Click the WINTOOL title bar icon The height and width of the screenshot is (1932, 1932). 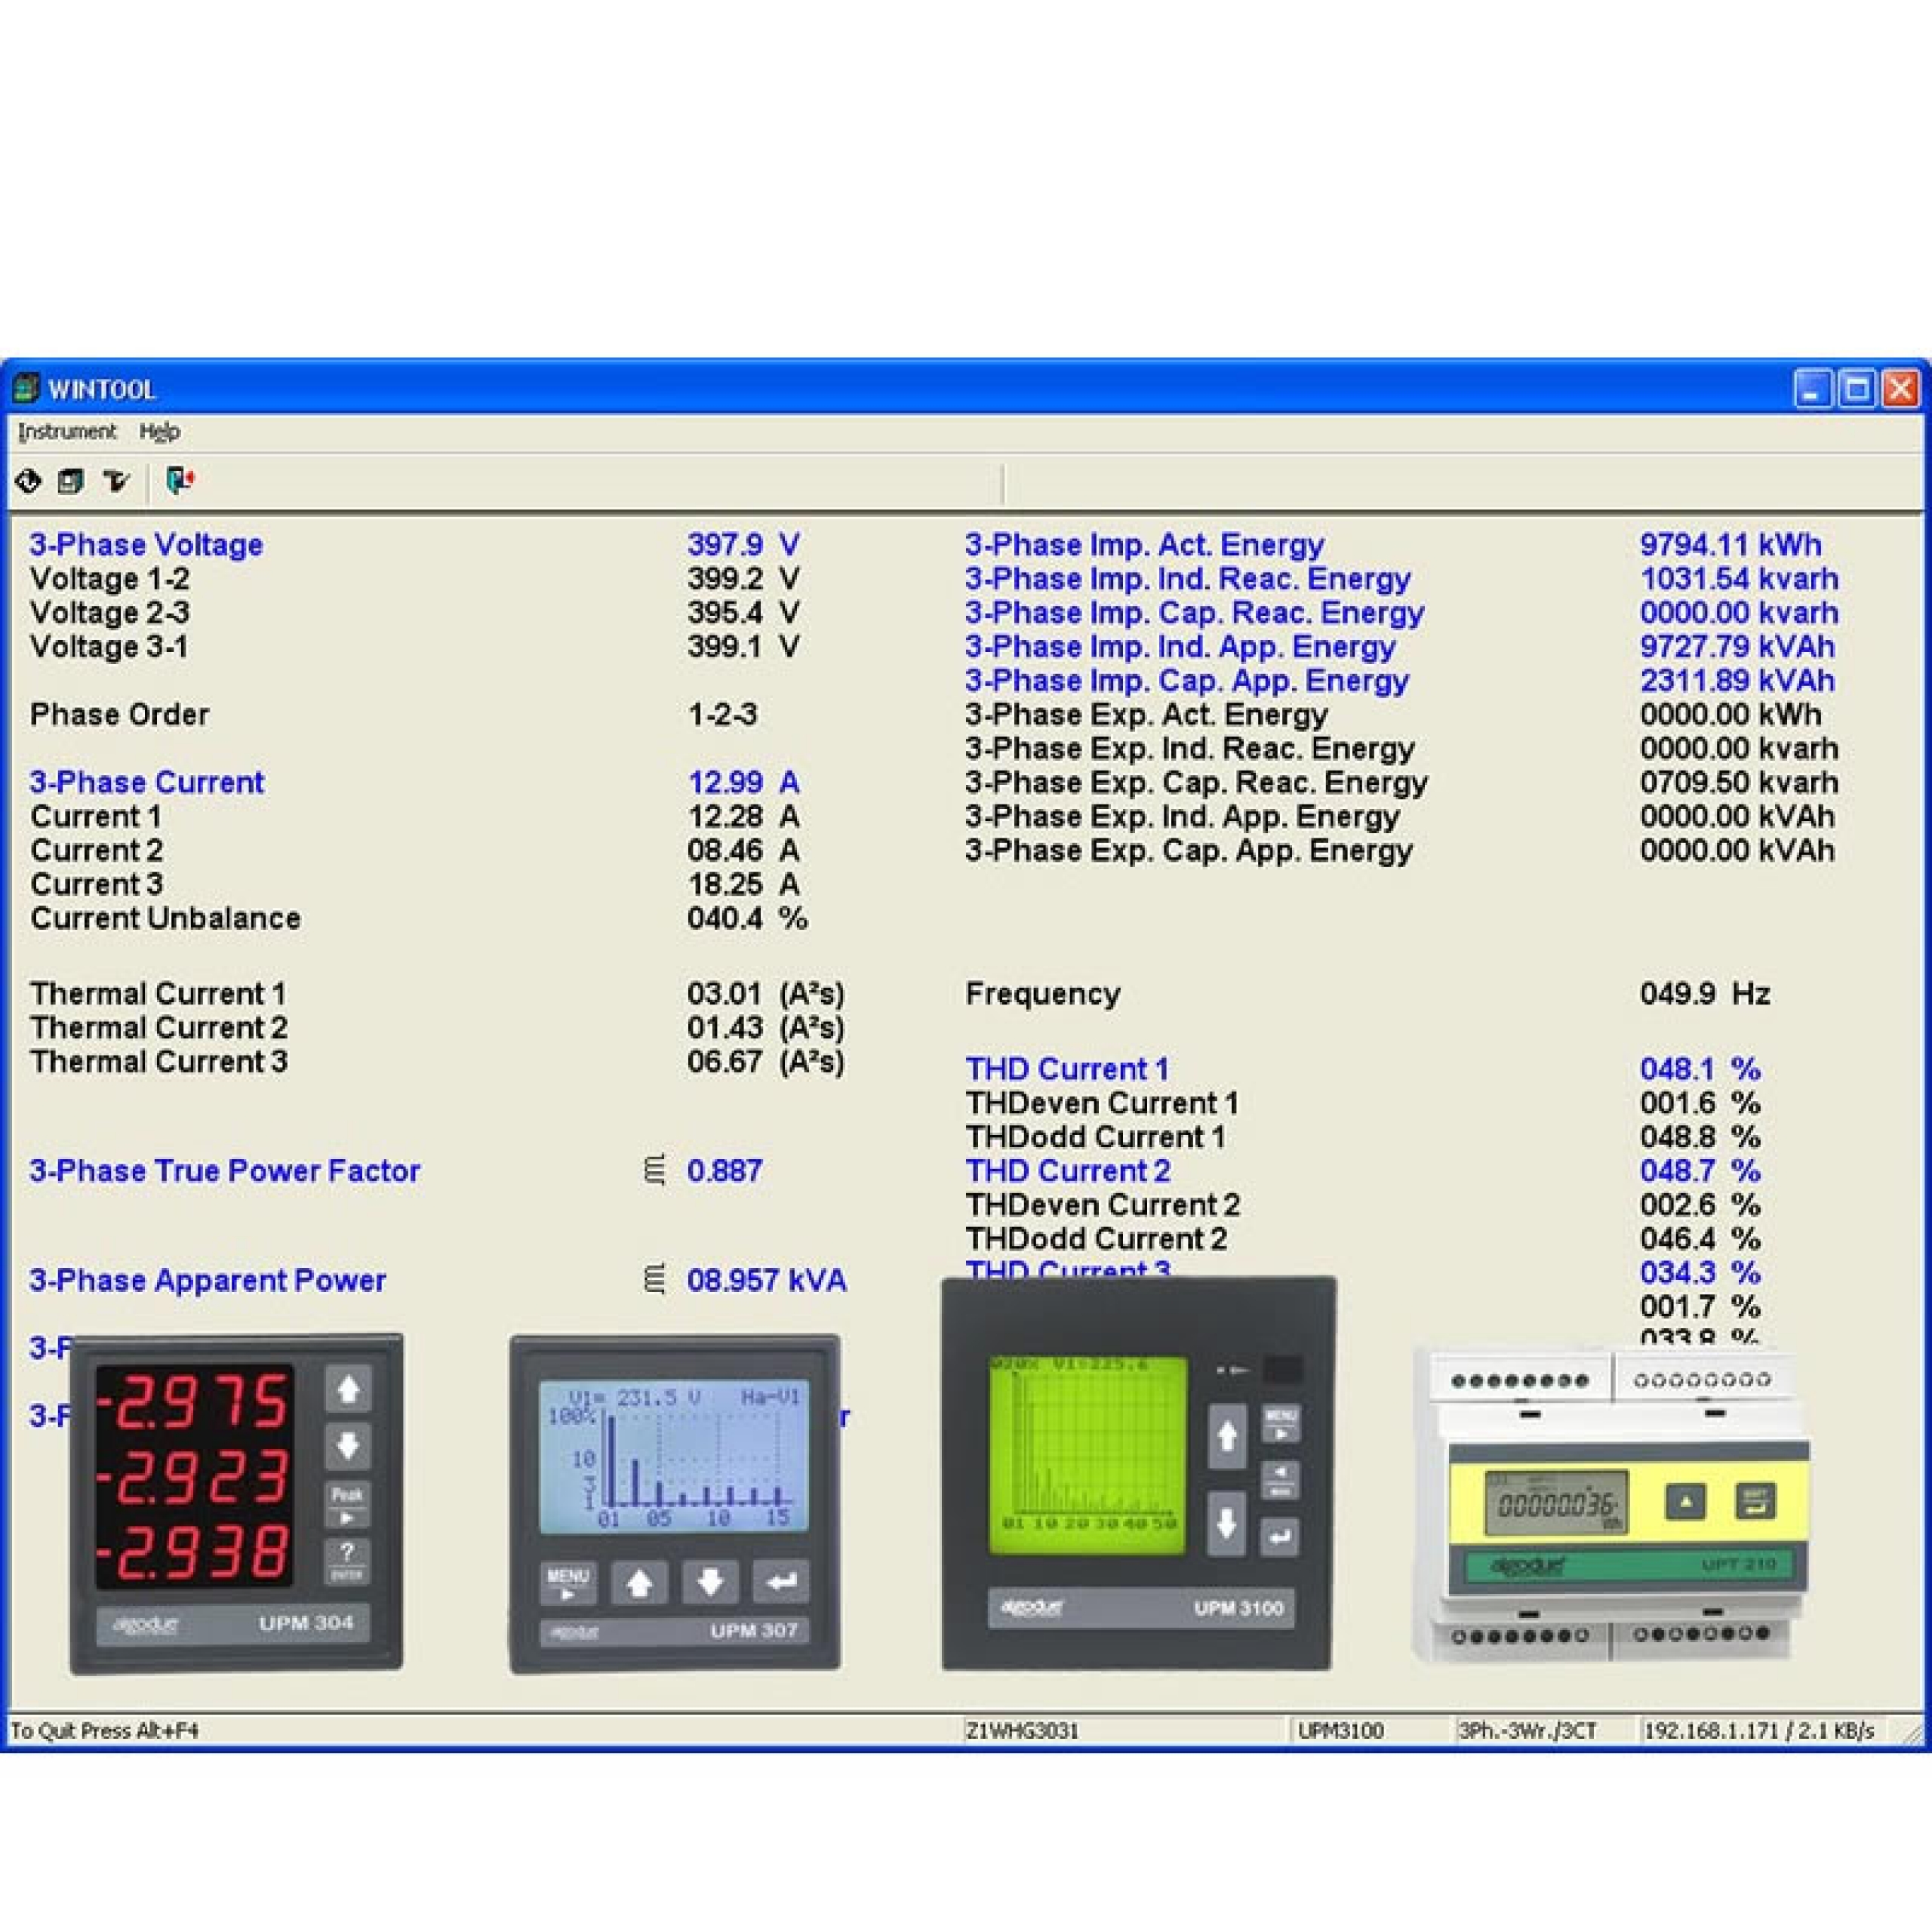tap(28, 389)
